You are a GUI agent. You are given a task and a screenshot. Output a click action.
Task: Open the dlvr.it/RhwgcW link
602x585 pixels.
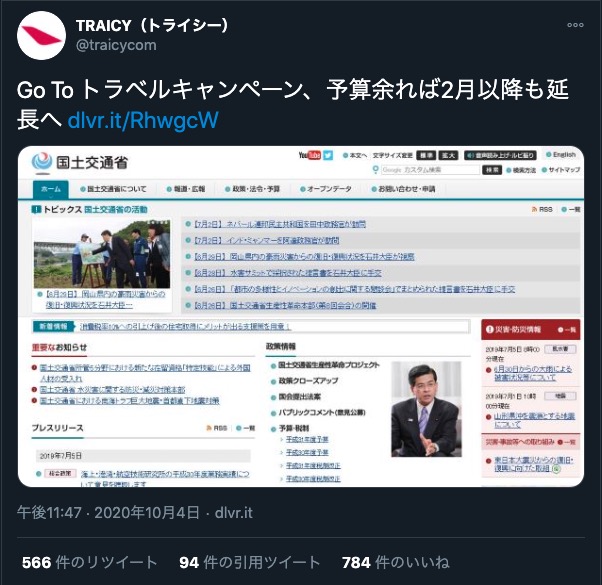143,120
